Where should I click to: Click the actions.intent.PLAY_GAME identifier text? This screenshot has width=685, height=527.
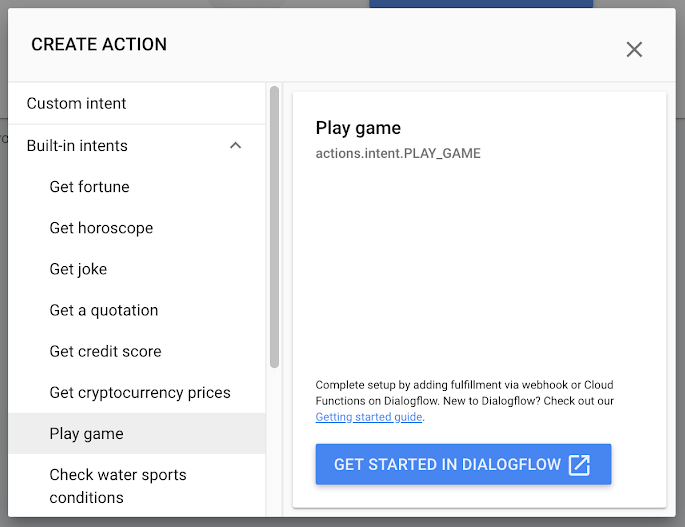coord(398,154)
